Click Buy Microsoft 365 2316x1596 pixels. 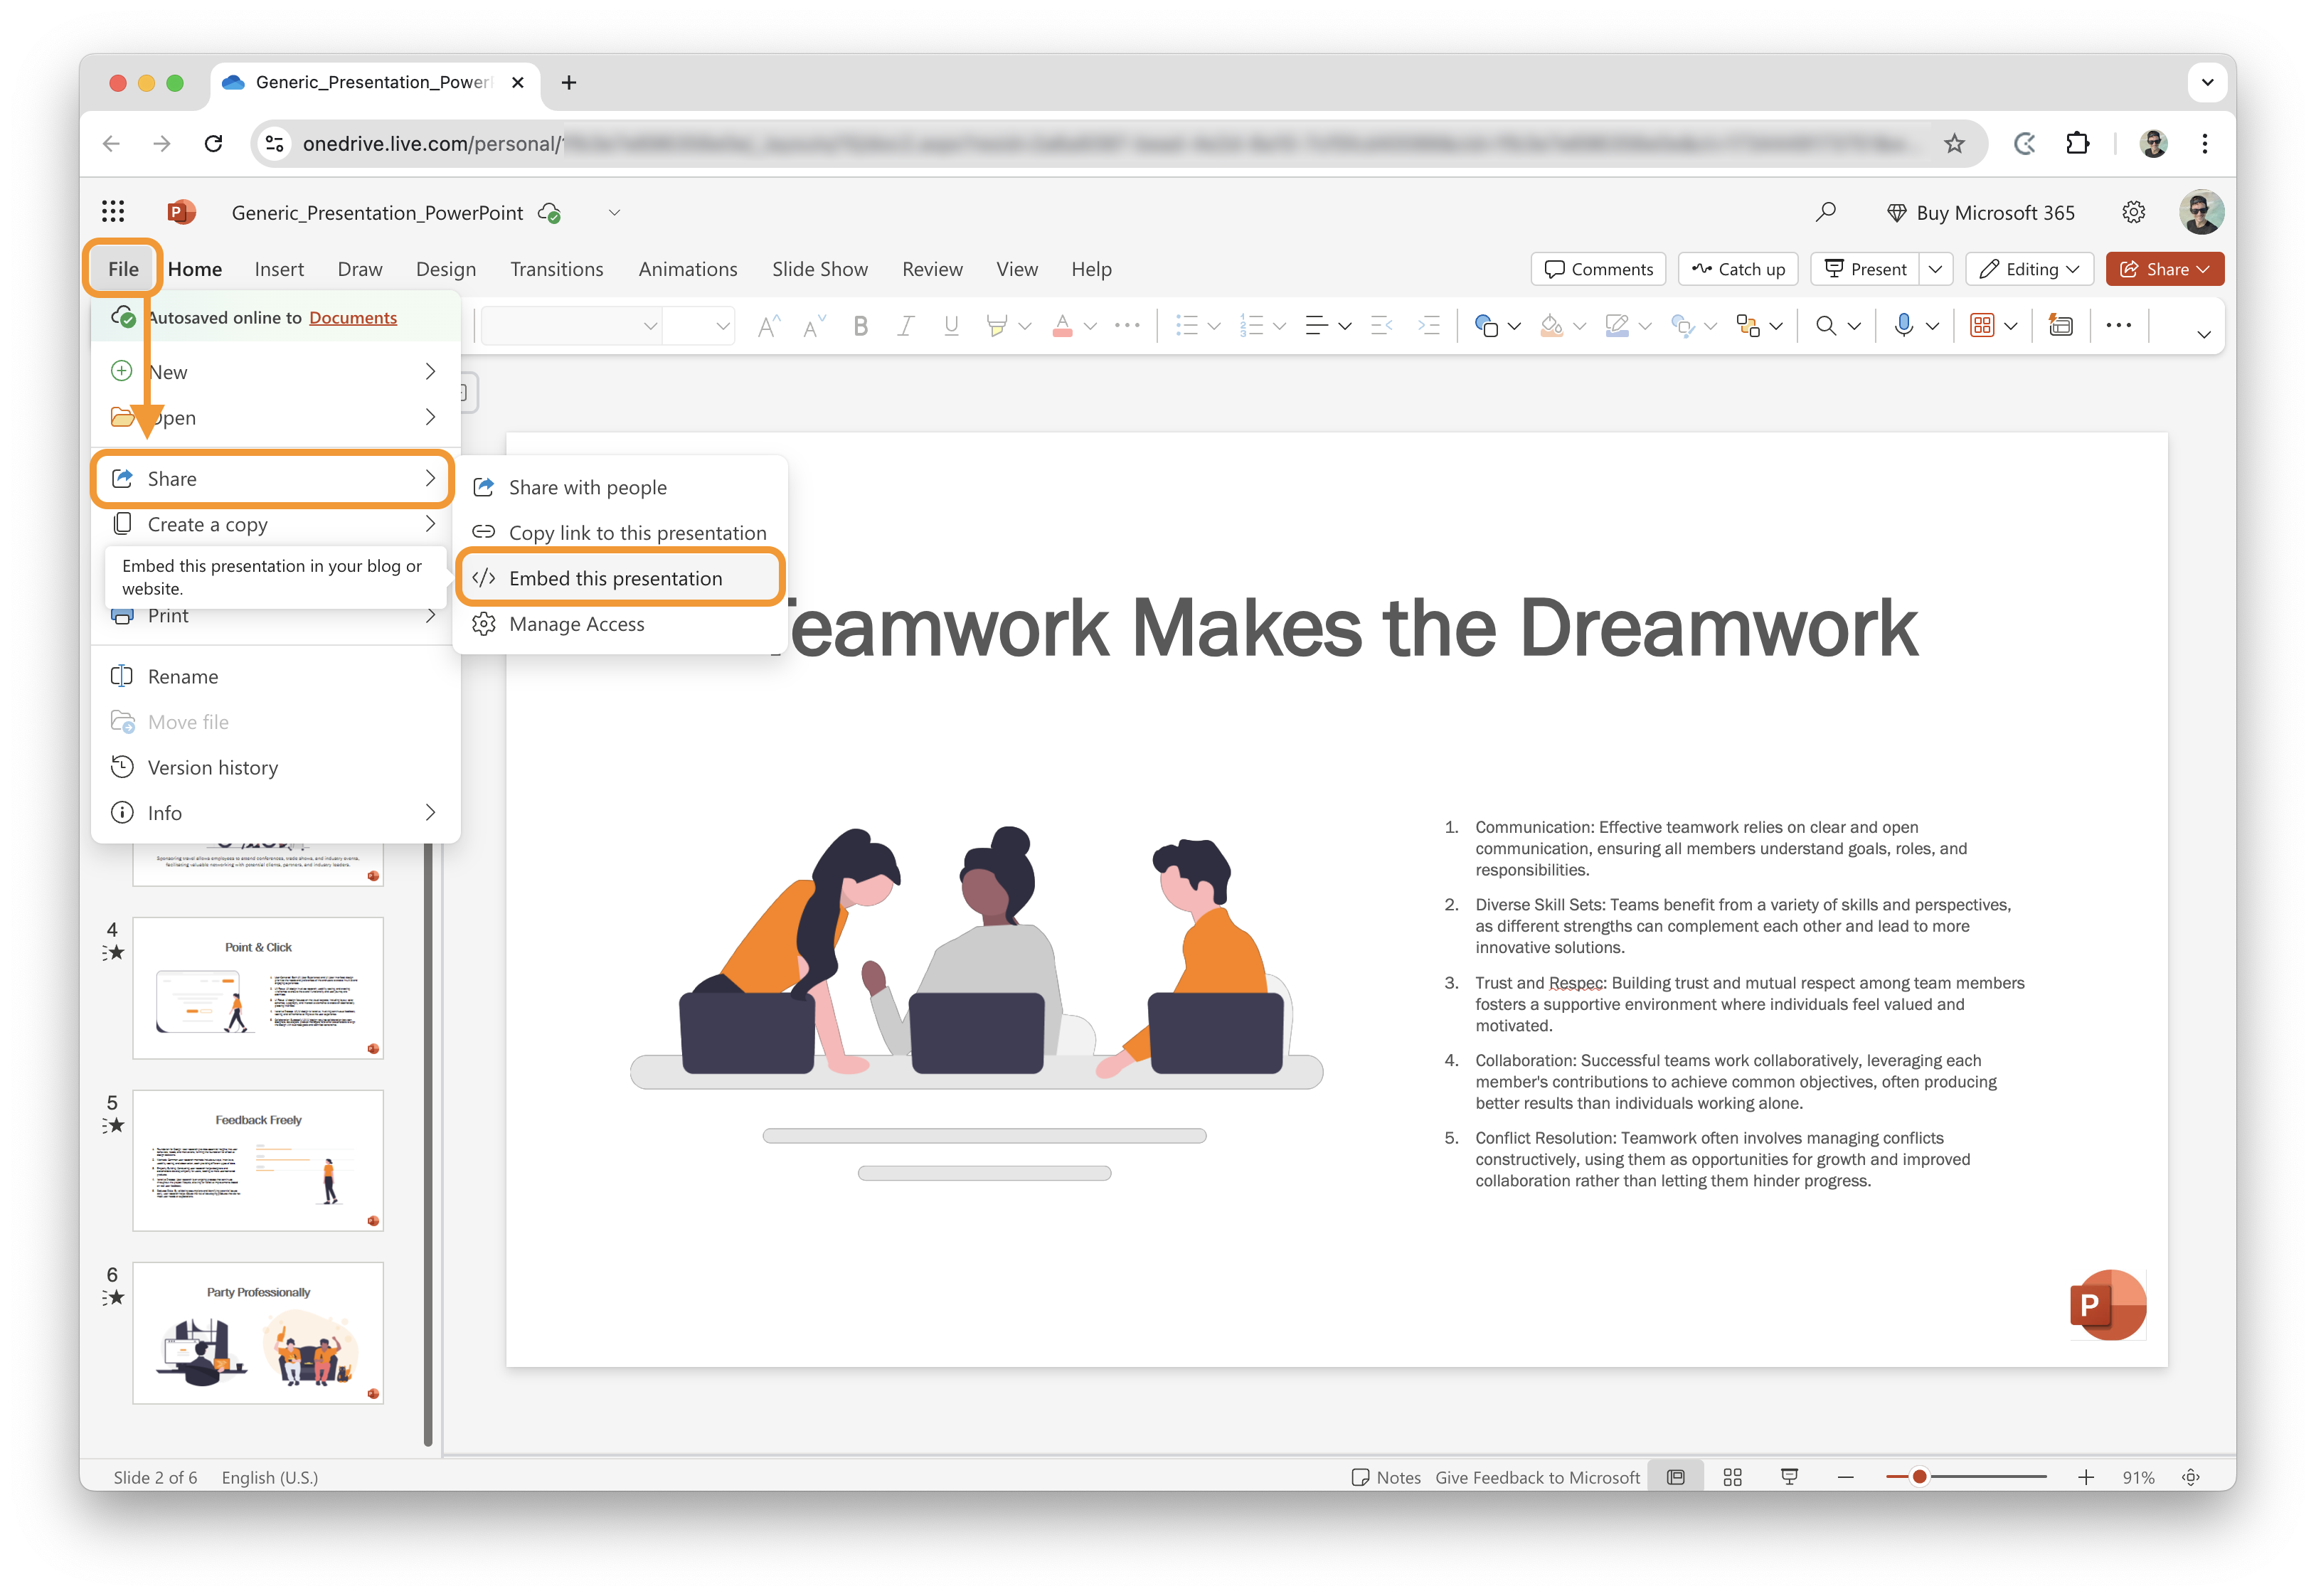1980,212
